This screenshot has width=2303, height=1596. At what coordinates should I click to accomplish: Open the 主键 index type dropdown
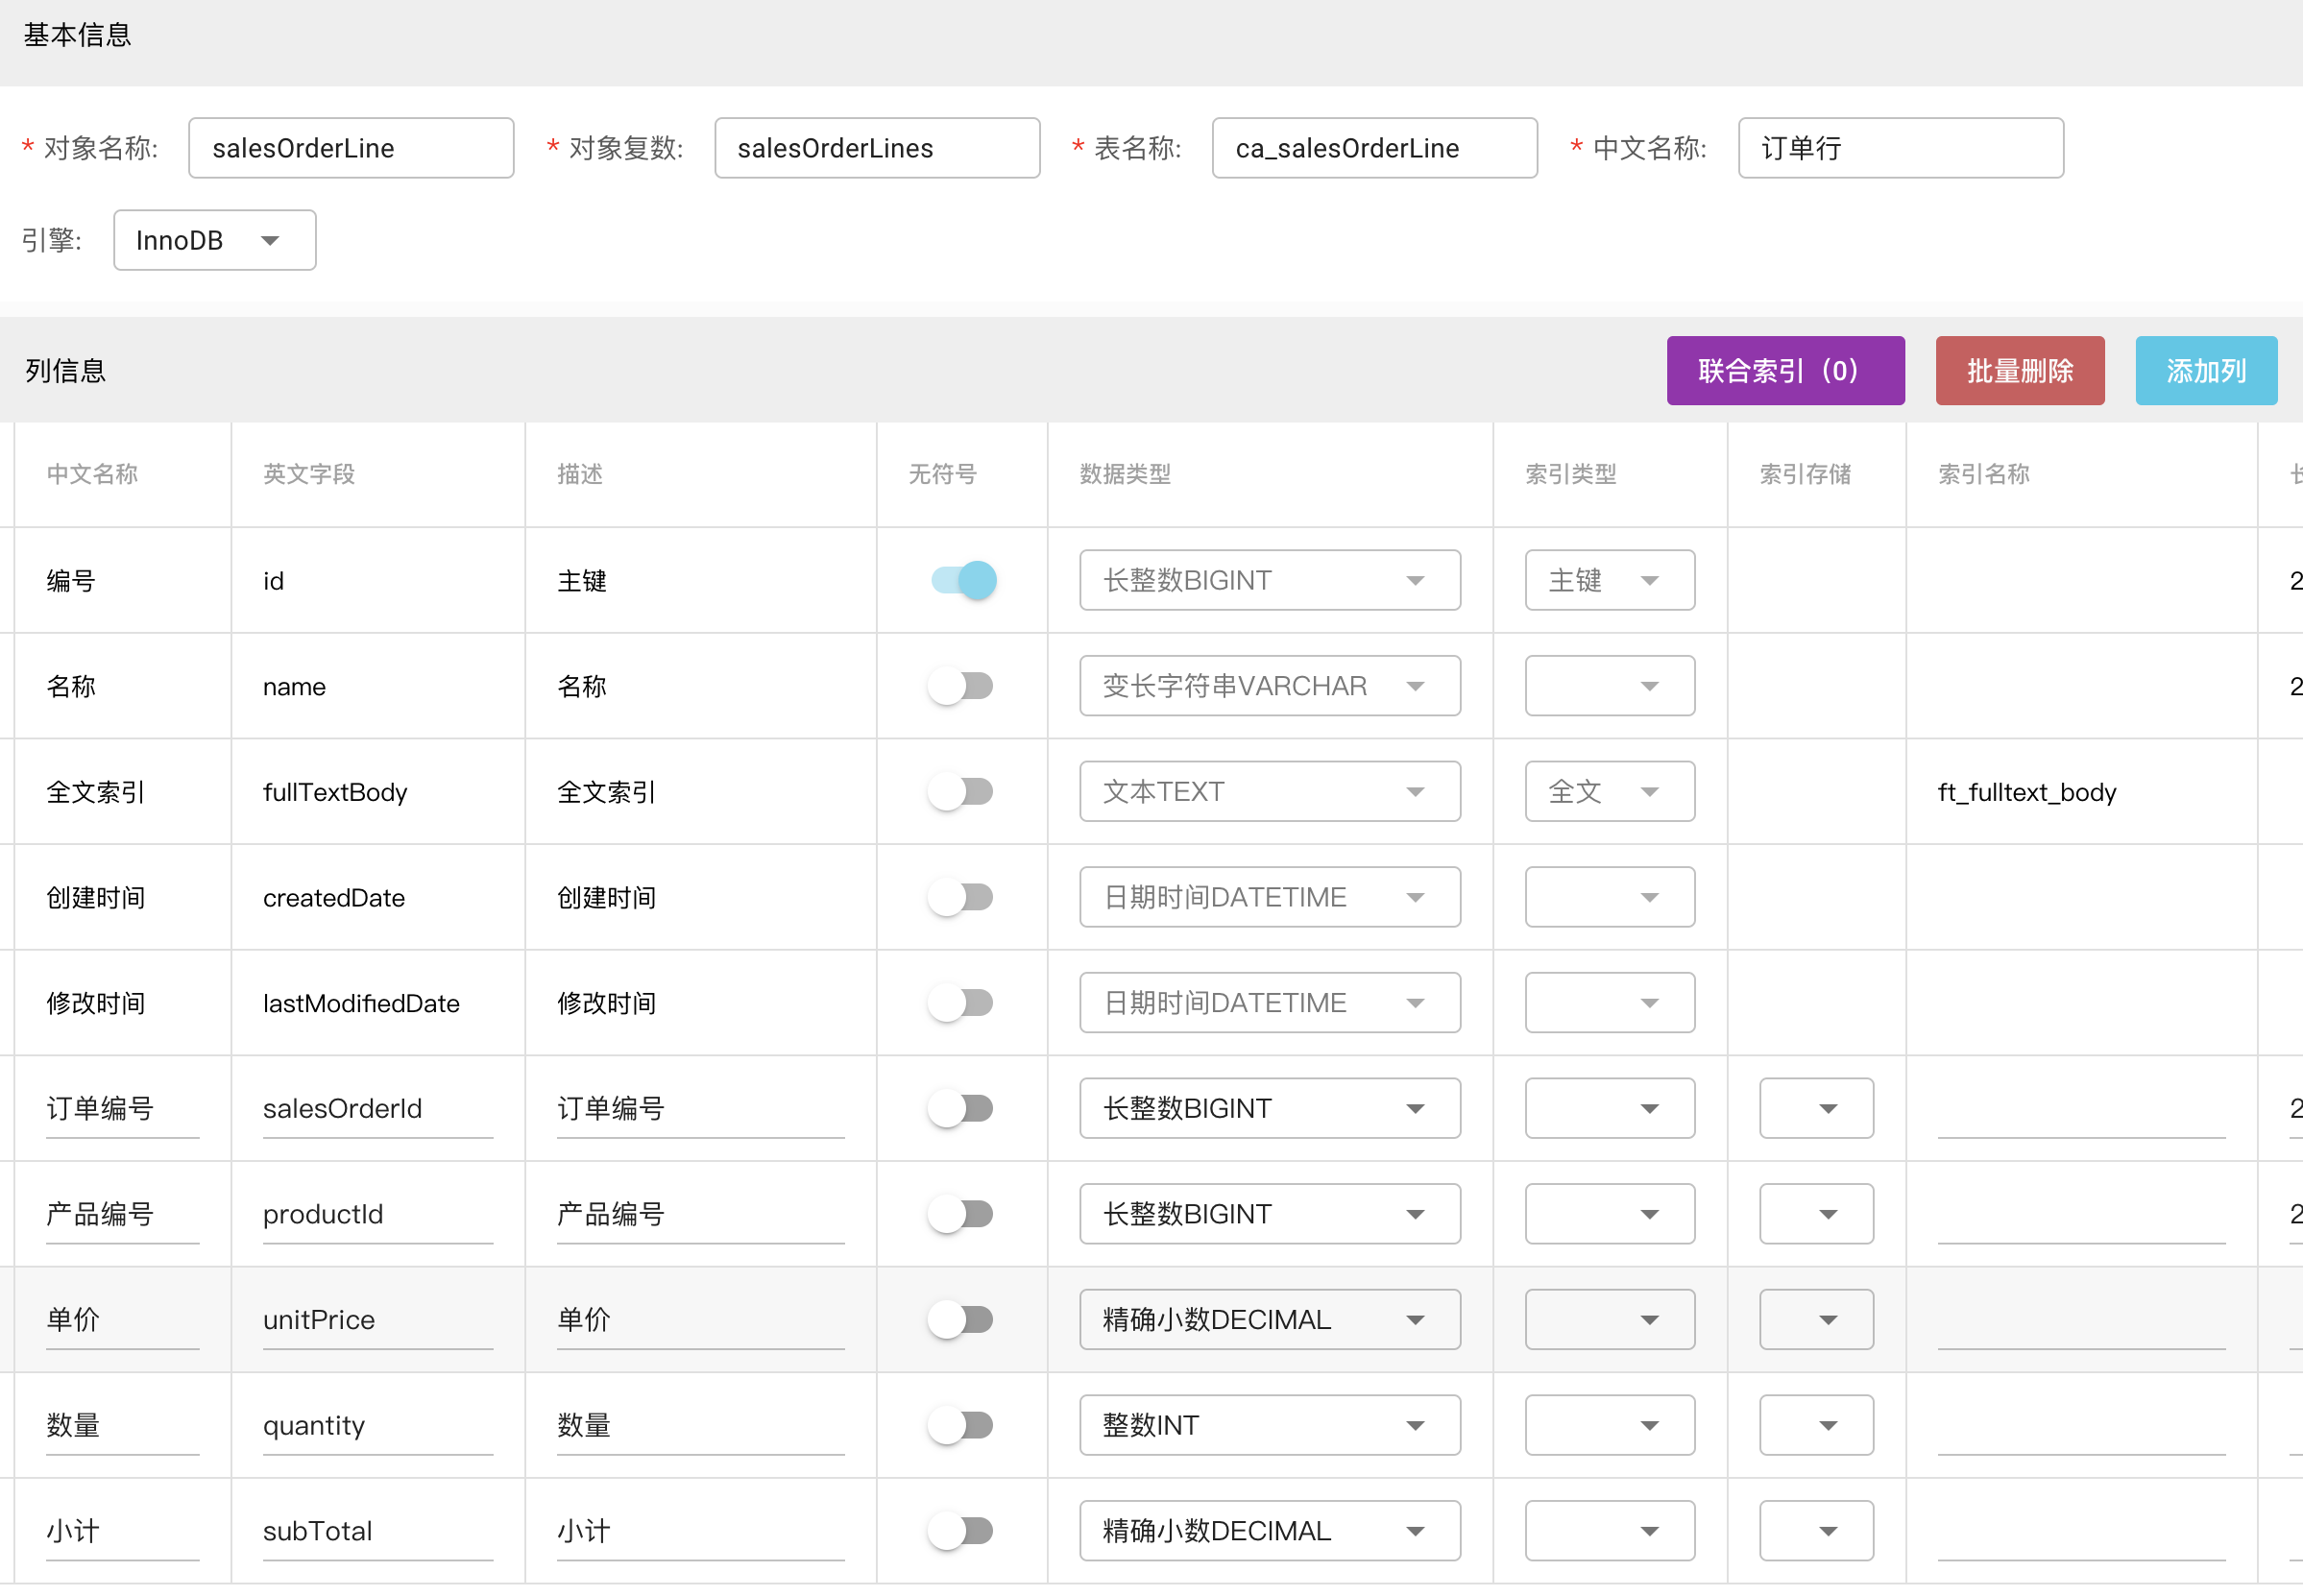[1608, 580]
